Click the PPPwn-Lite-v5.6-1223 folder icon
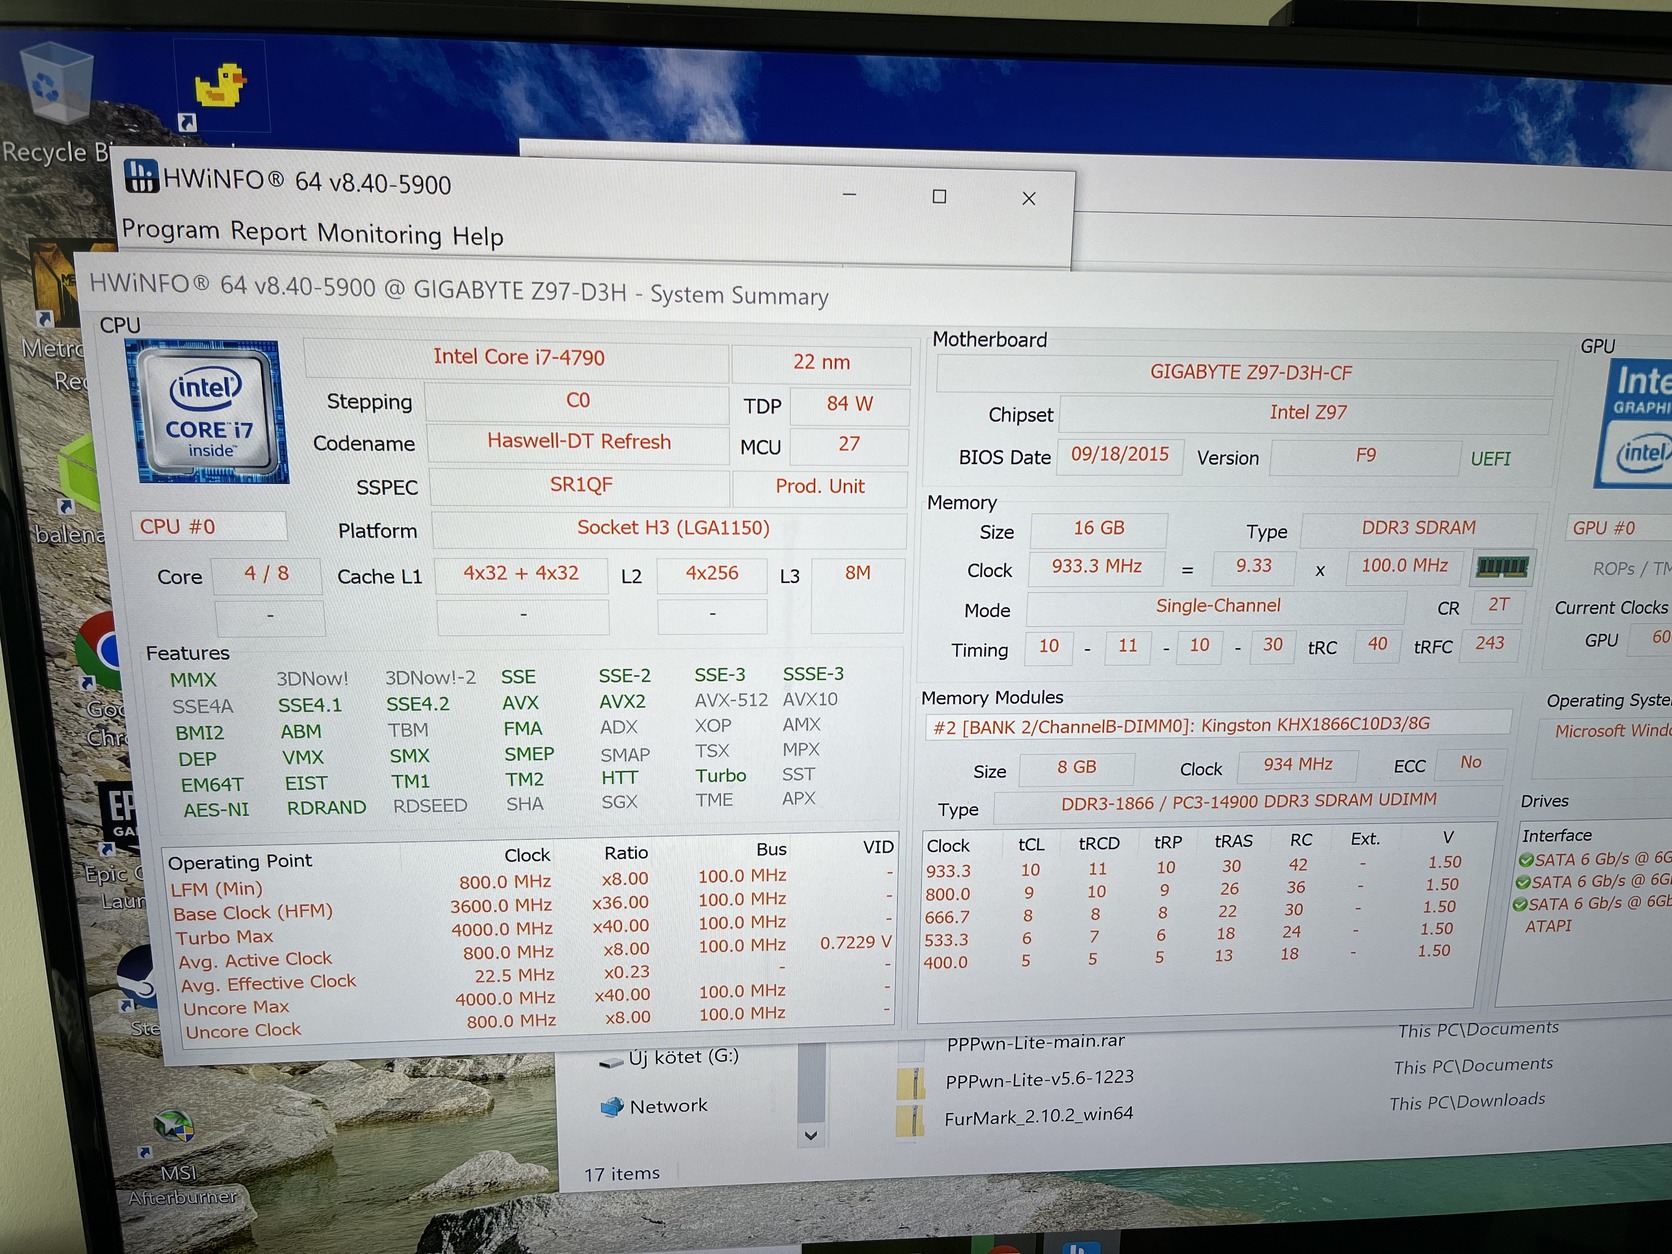The image size is (1672, 1254). point(910,1083)
